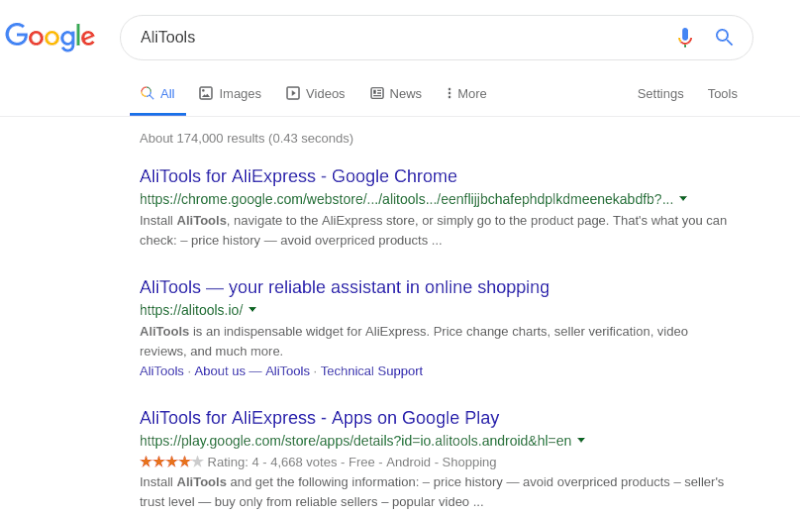Expand dropdown arrow next to alitools.io URL
The width and height of the screenshot is (800, 516).
pos(253,309)
